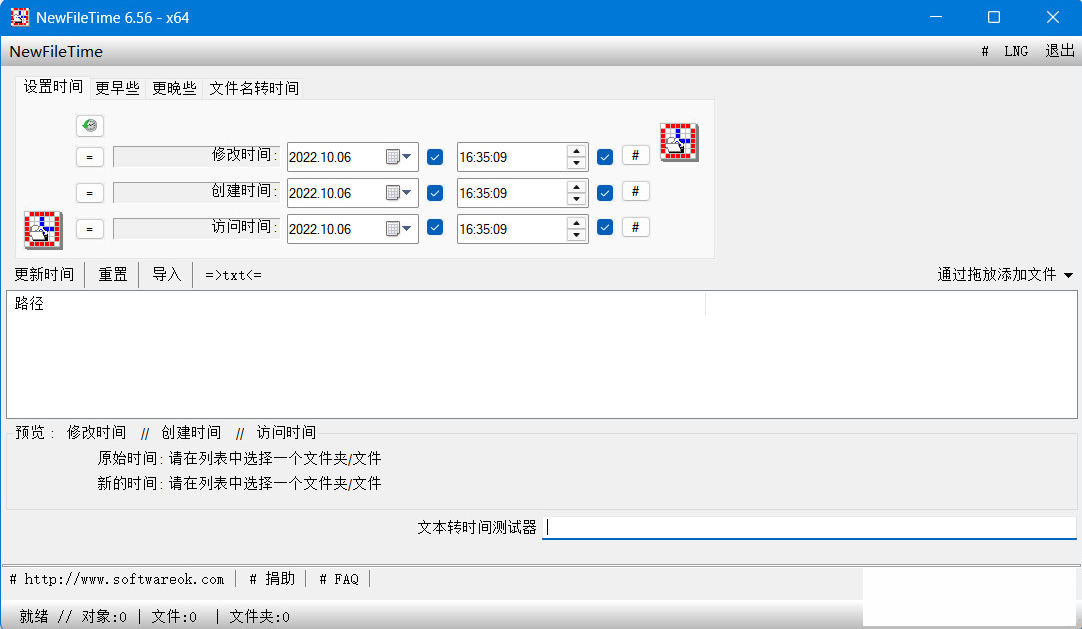The height and width of the screenshot is (629, 1082).
Task: Click 退出 to exit the program
Action: pos(1060,51)
